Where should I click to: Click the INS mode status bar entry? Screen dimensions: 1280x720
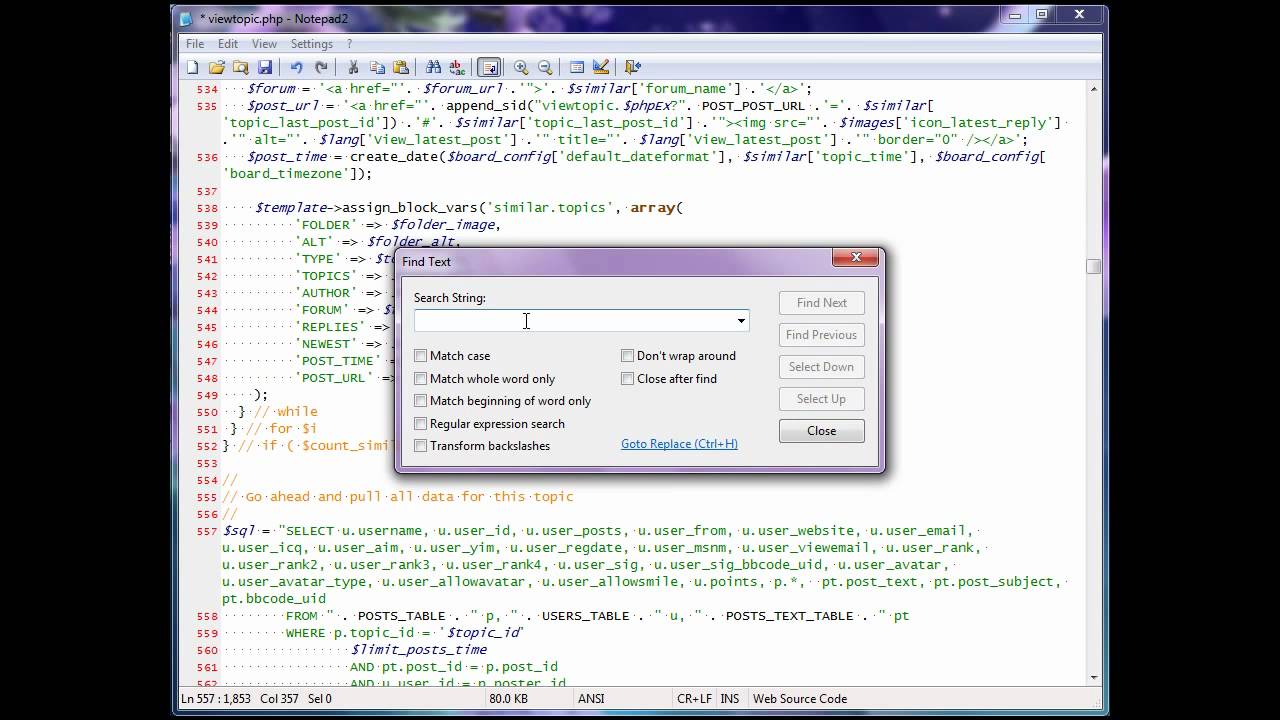point(730,699)
